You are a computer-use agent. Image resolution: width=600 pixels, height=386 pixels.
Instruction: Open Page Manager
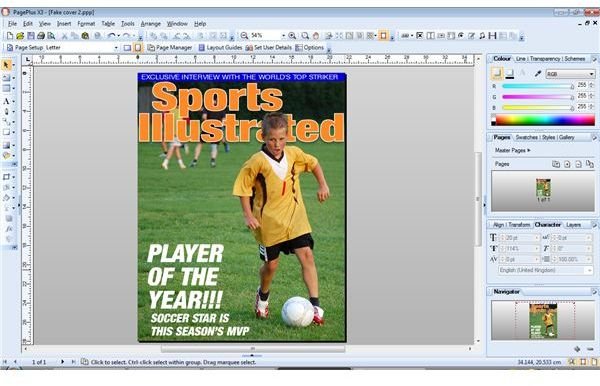pyautogui.click(x=170, y=48)
